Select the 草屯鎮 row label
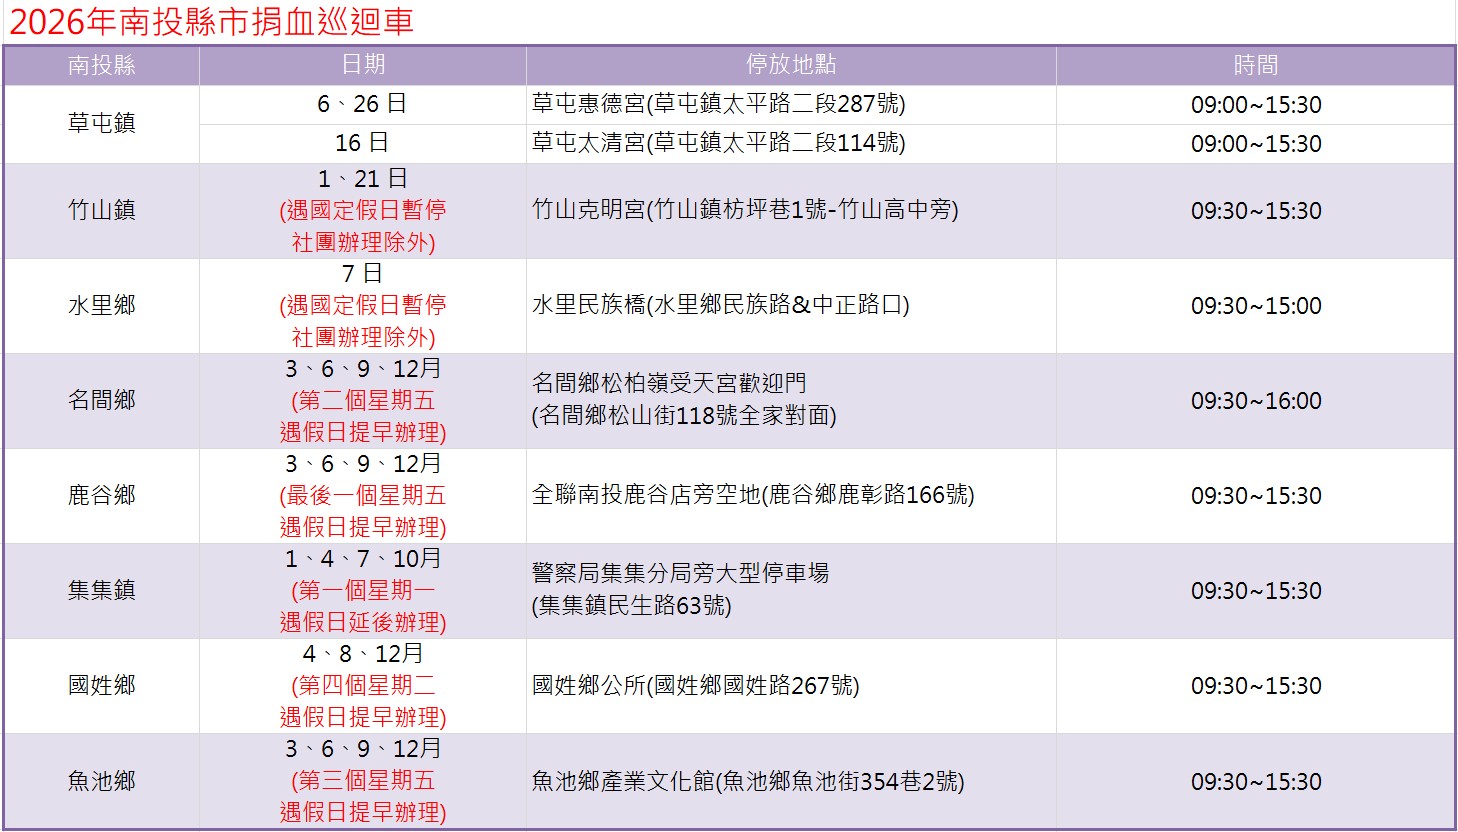Viewport: 1458px width, 832px height. (x=103, y=123)
